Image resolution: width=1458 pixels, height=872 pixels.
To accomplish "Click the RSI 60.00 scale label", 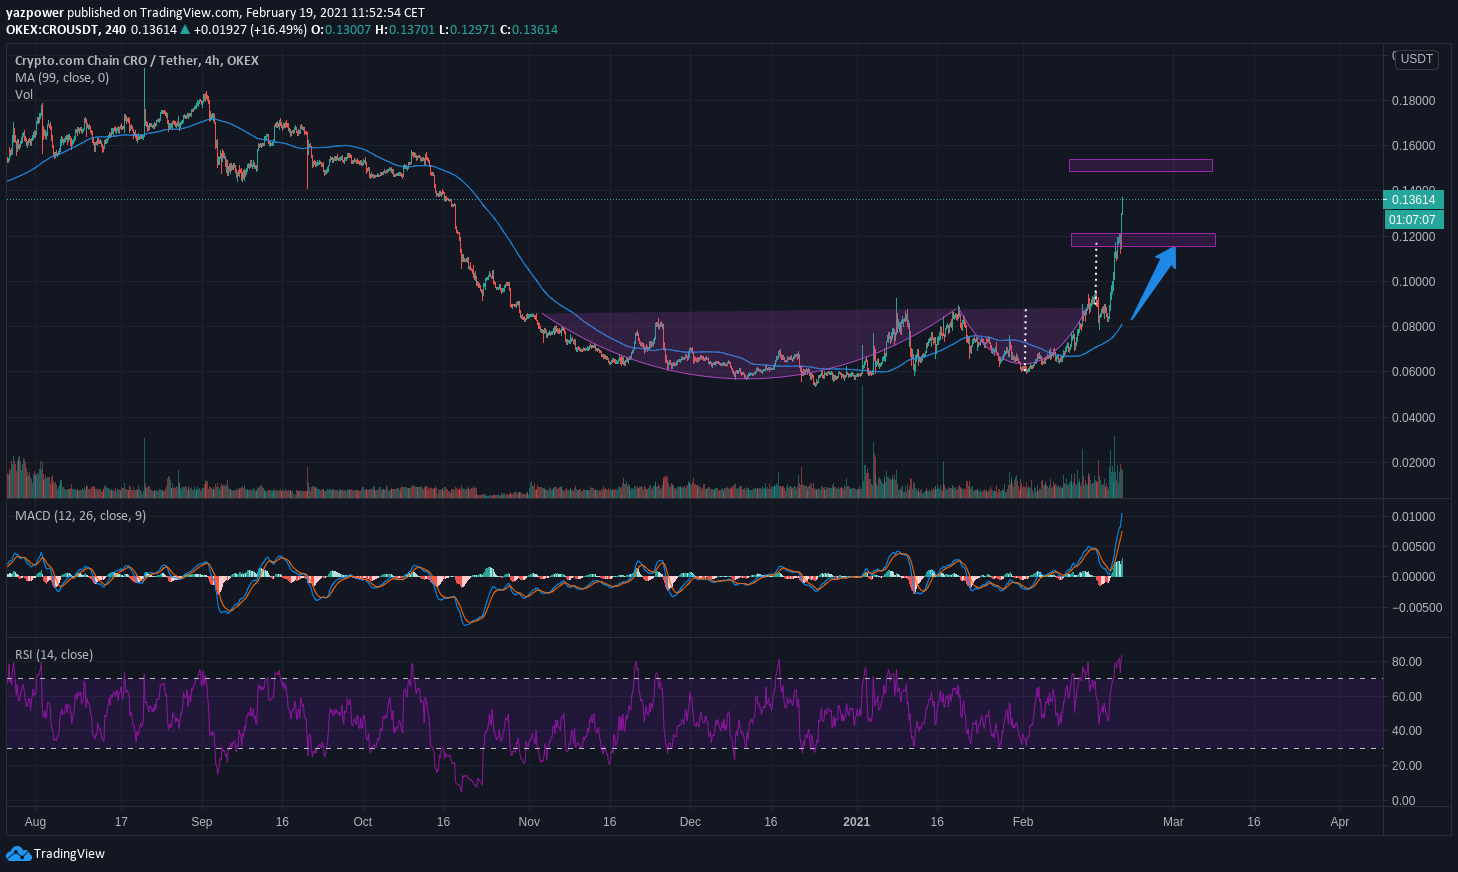I will 1406,696.
